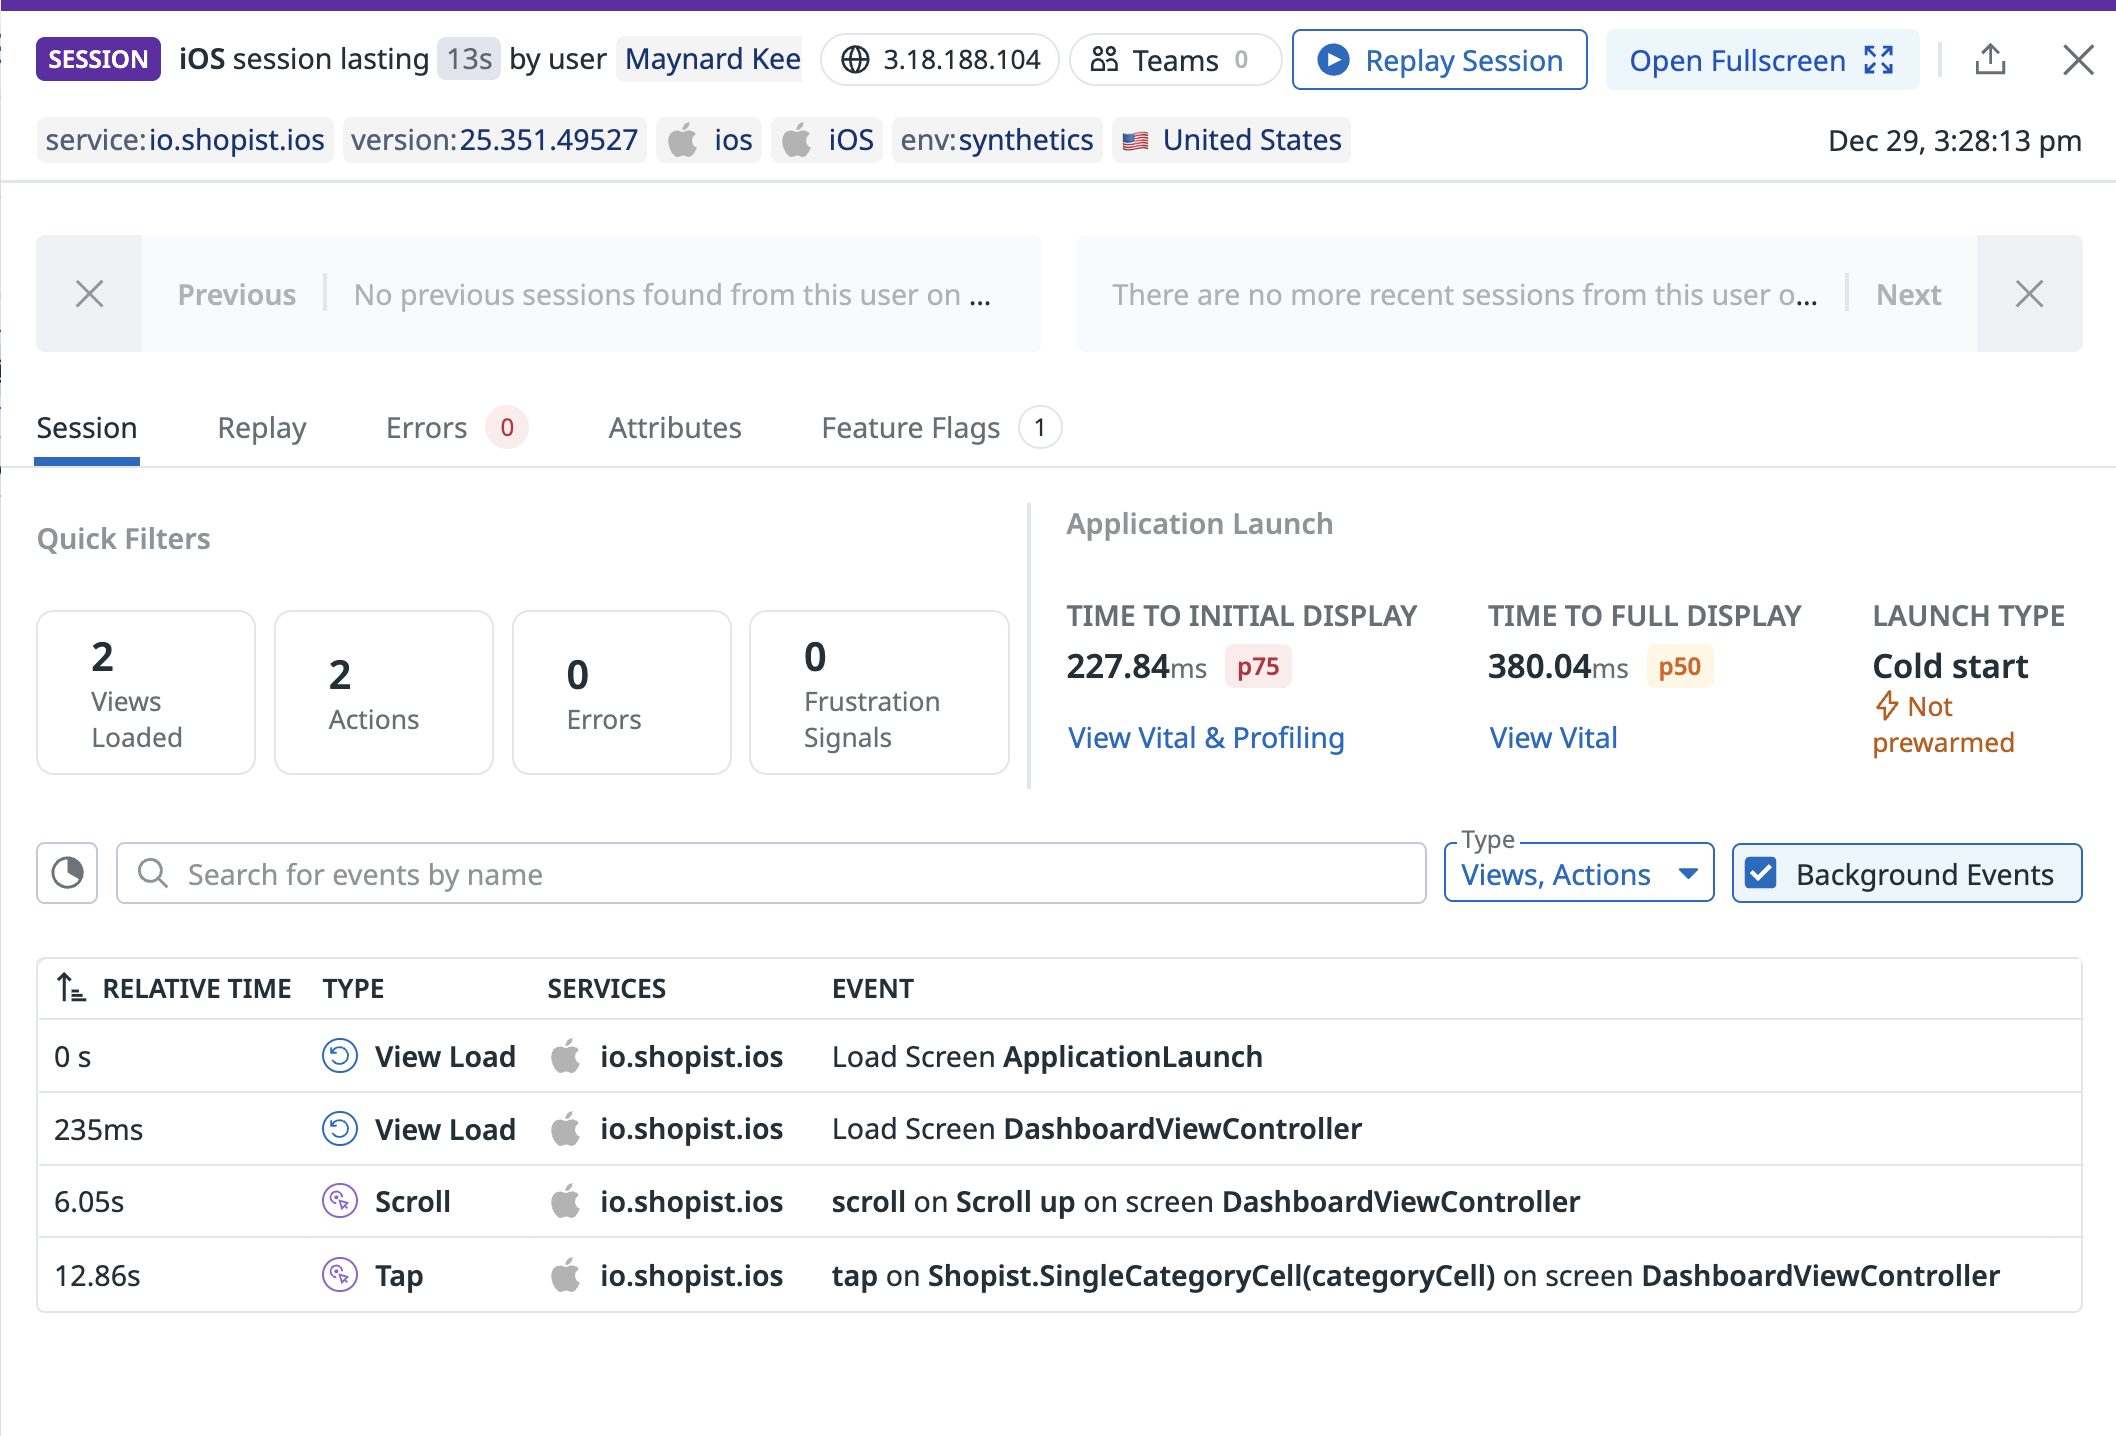This screenshot has width=2116, height=1436.
Task: Click the share/export icon in header
Action: pos(1990,60)
